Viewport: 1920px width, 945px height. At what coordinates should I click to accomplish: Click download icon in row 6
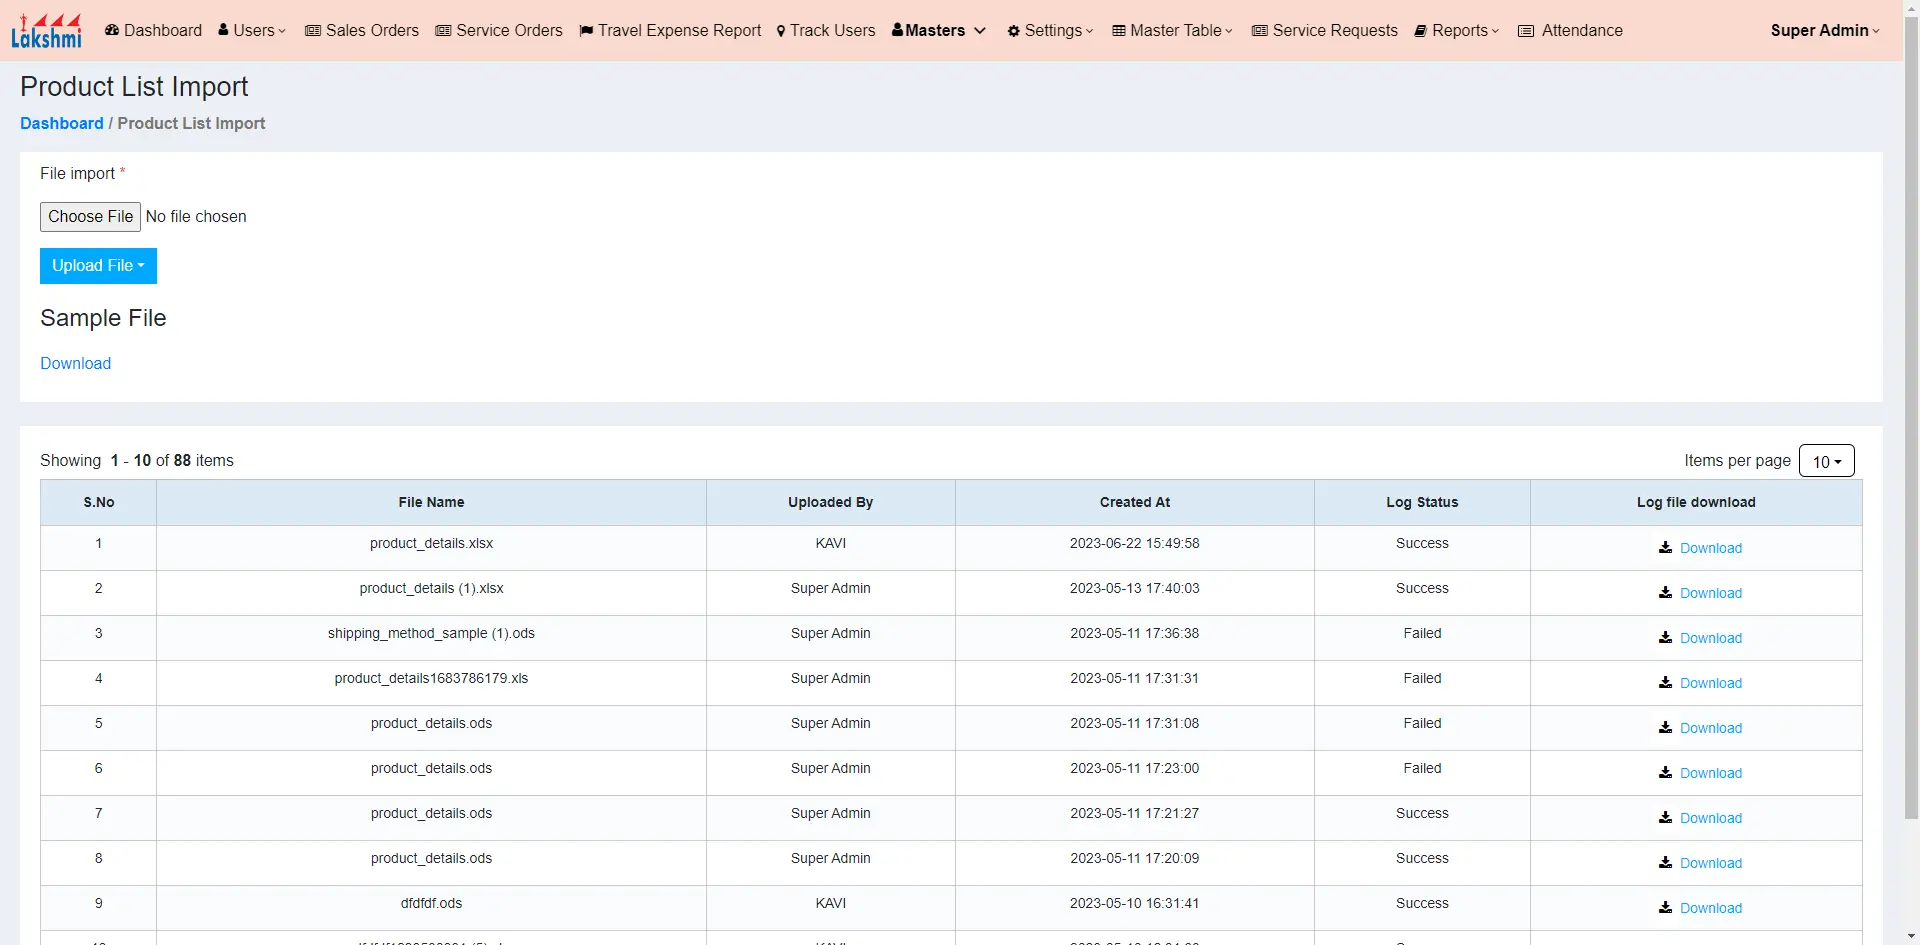click(1665, 773)
